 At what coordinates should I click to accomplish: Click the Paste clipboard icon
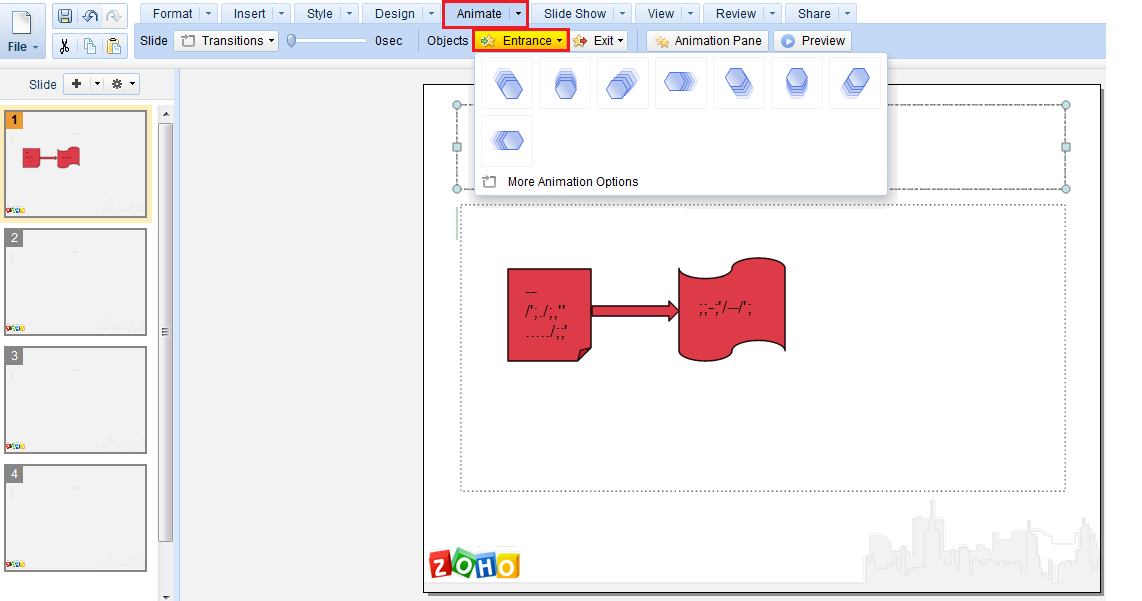114,47
